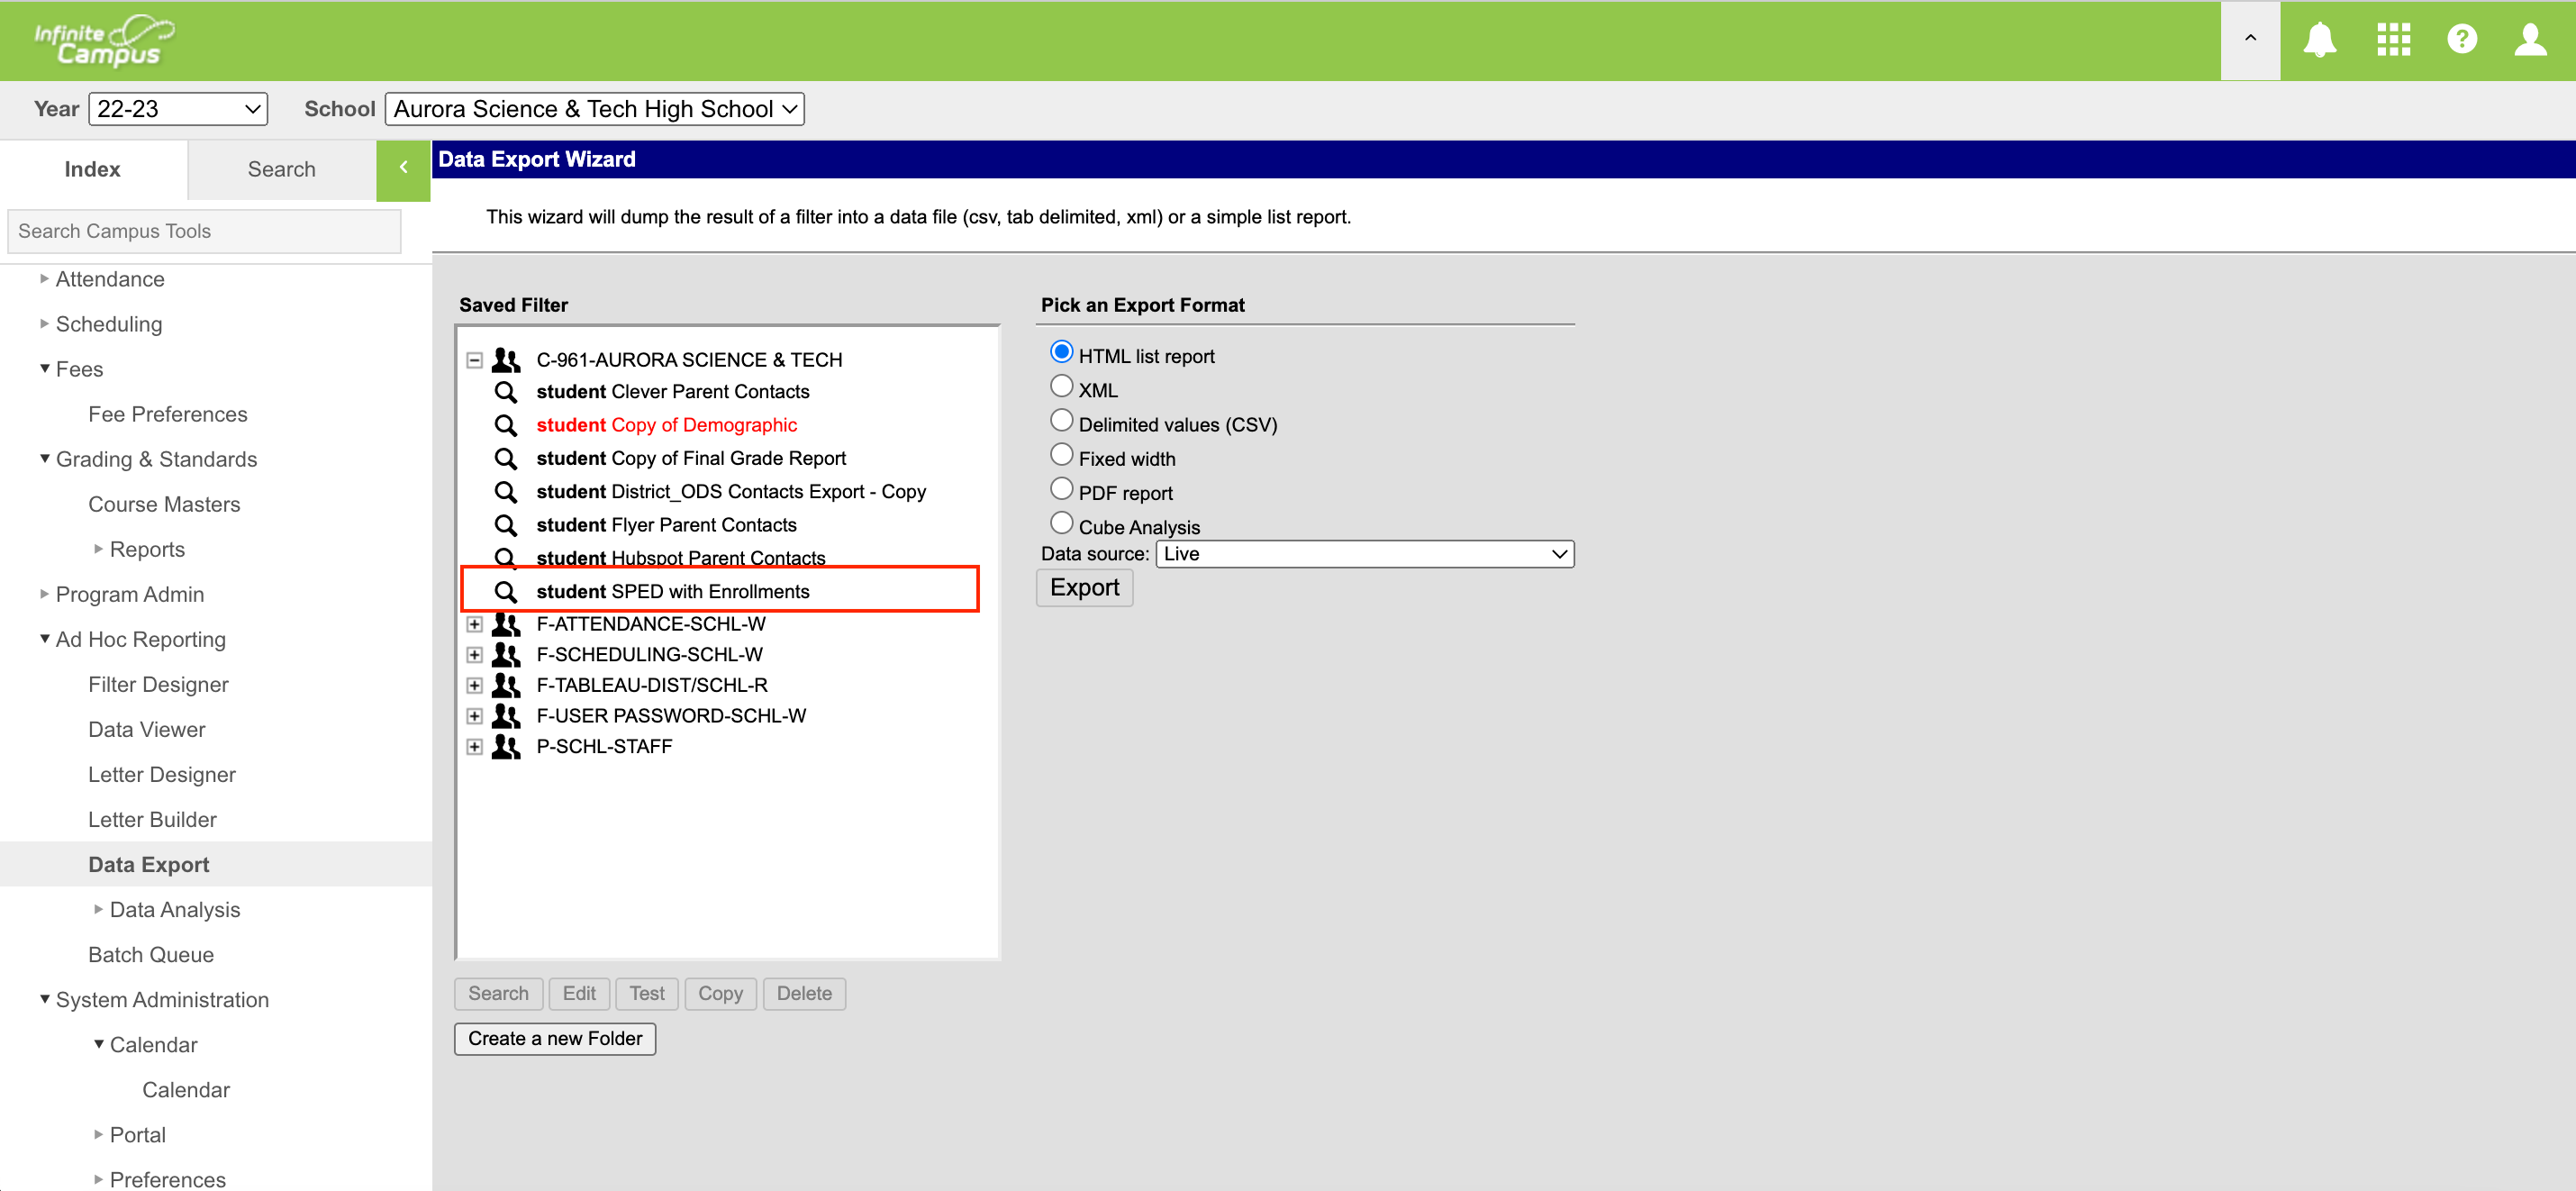This screenshot has width=2576, height=1191.
Task: Click the Test filter button
Action: click(x=647, y=994)
